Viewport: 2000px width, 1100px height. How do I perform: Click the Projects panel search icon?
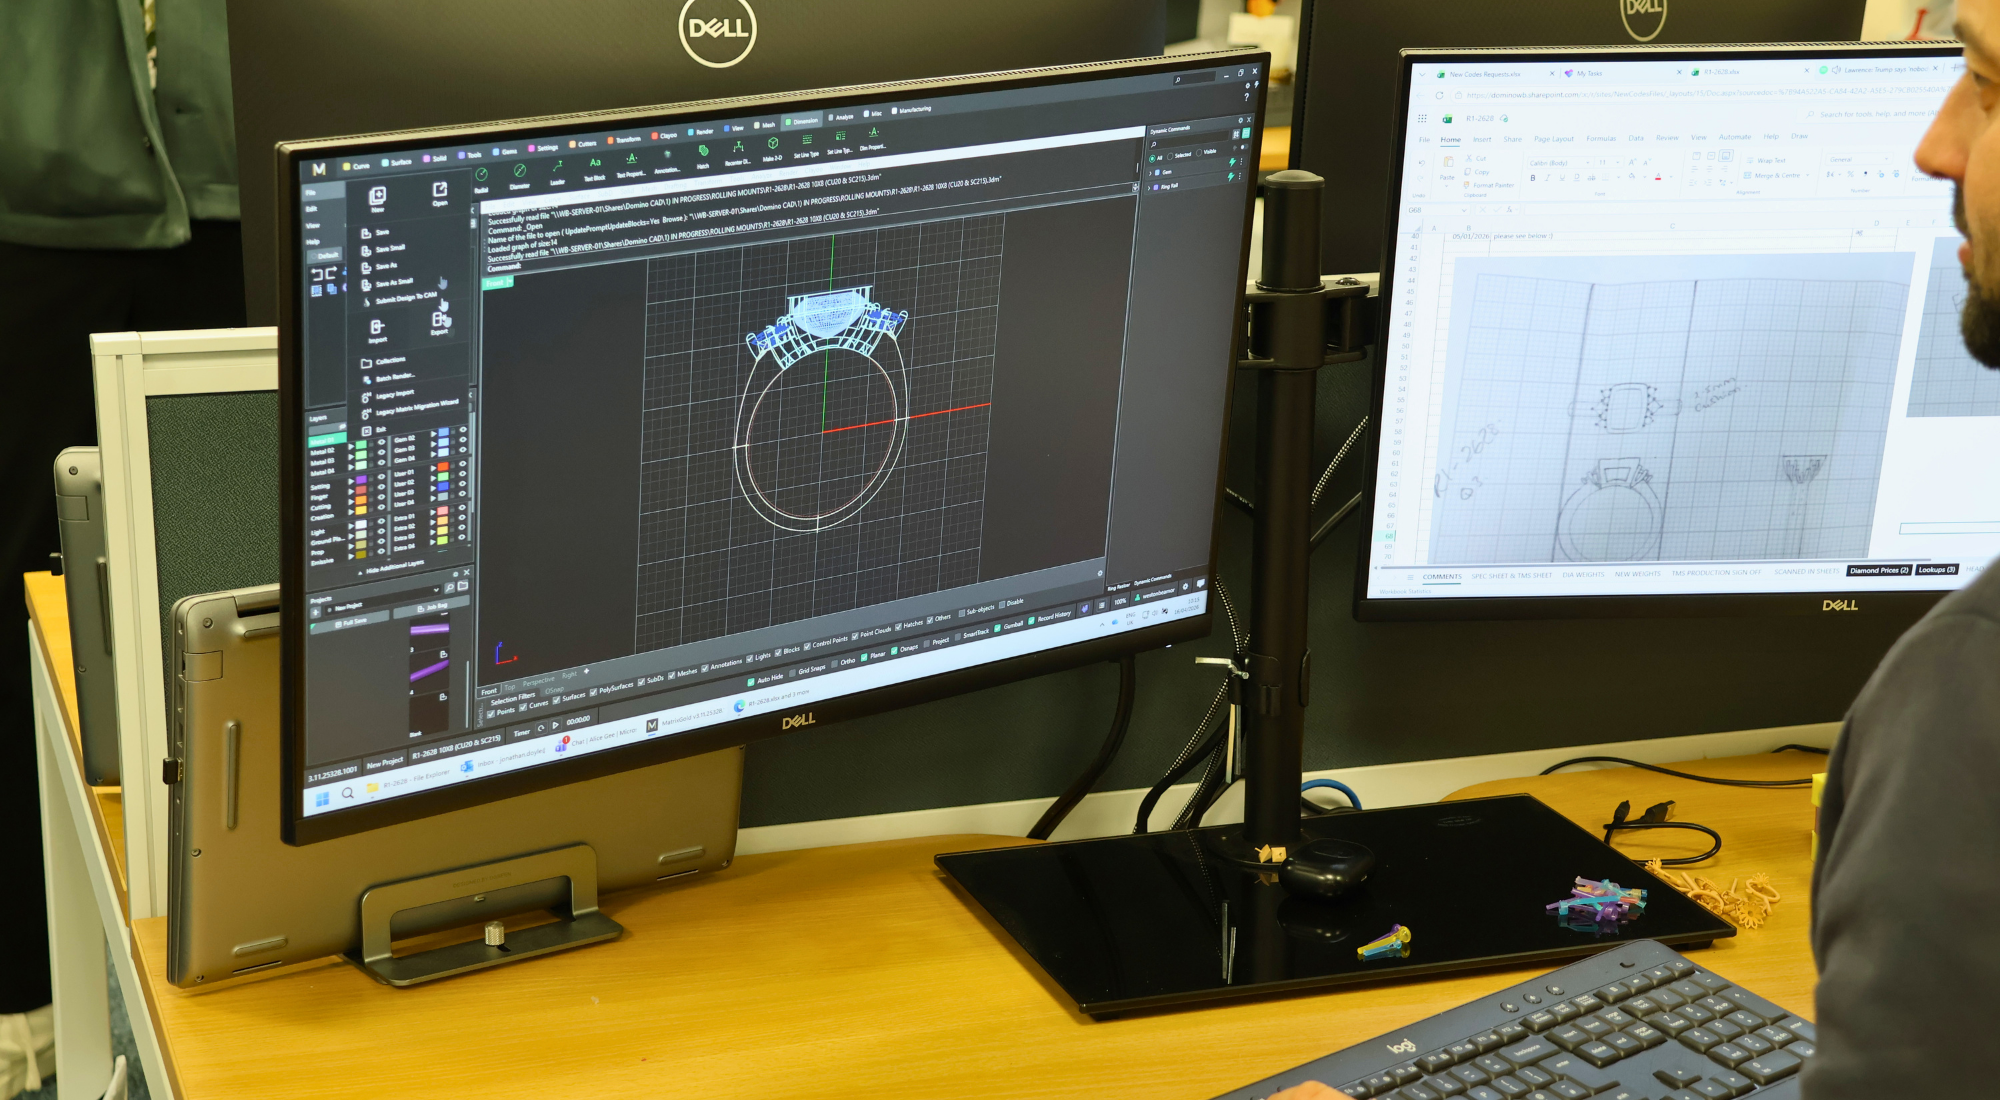[449, 588]
